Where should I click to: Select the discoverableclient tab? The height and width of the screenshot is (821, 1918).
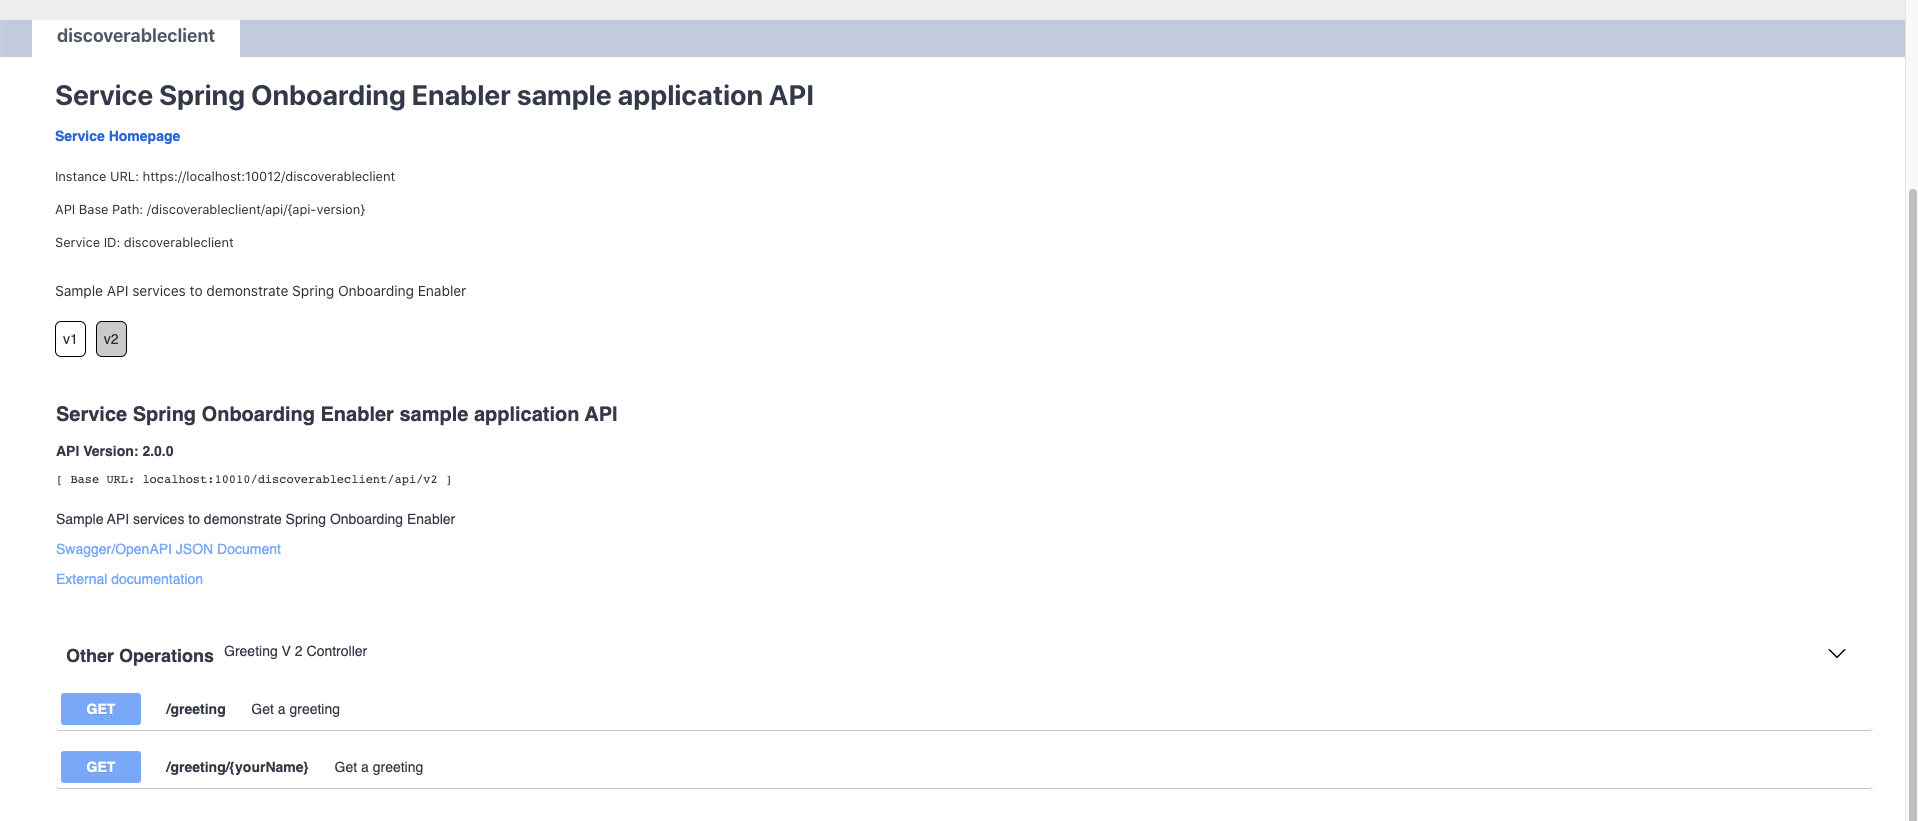(136, 36)
